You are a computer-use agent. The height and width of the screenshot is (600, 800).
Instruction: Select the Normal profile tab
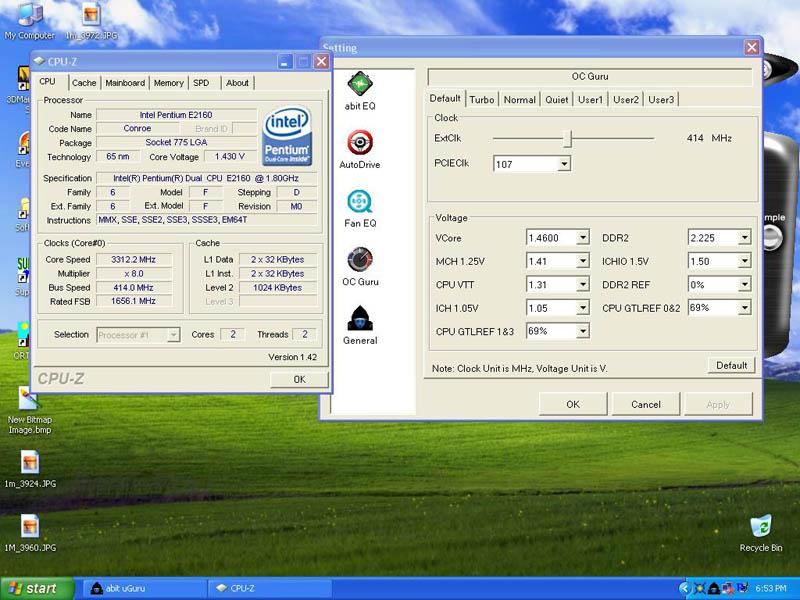click(519, 99)
